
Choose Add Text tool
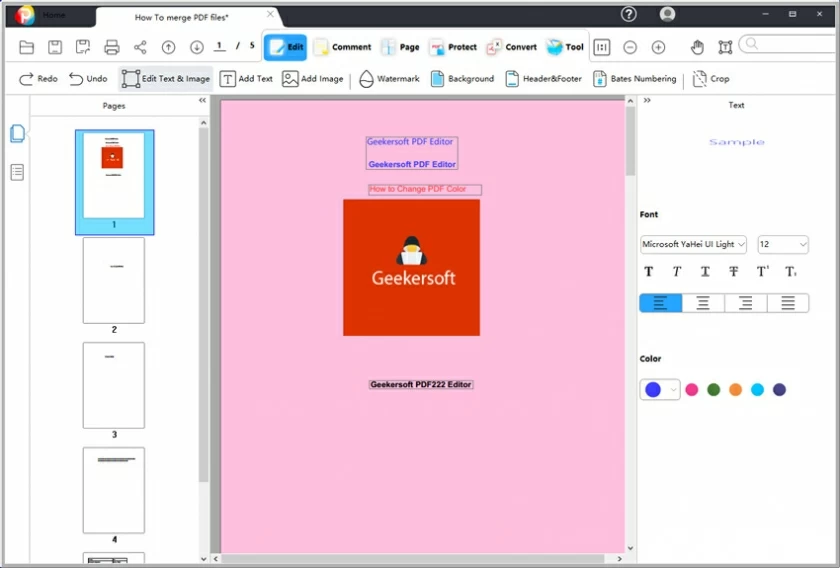(x=246, y=79)
